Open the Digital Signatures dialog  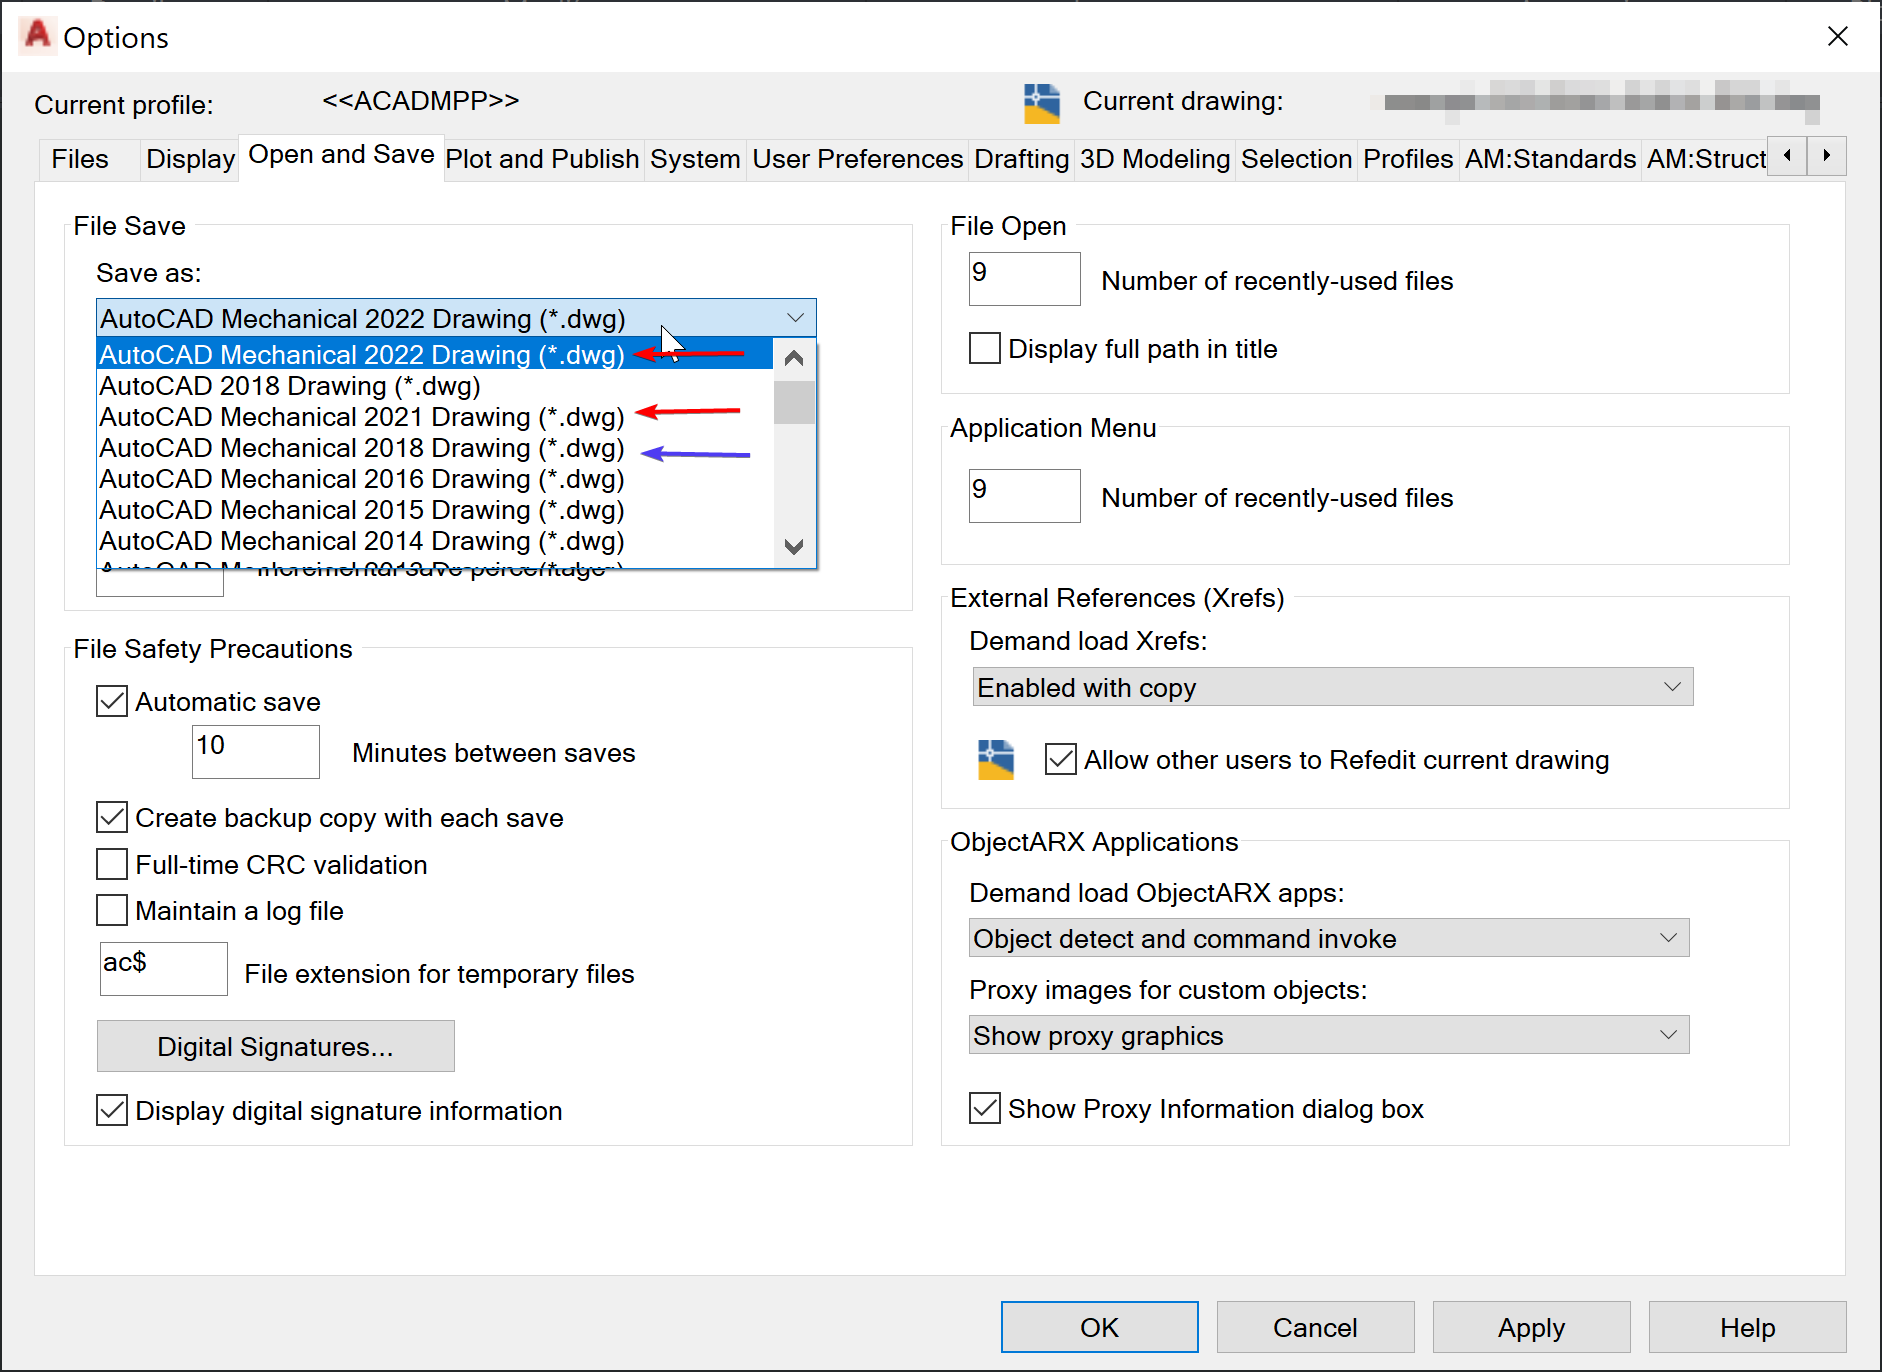(275, 1046)
